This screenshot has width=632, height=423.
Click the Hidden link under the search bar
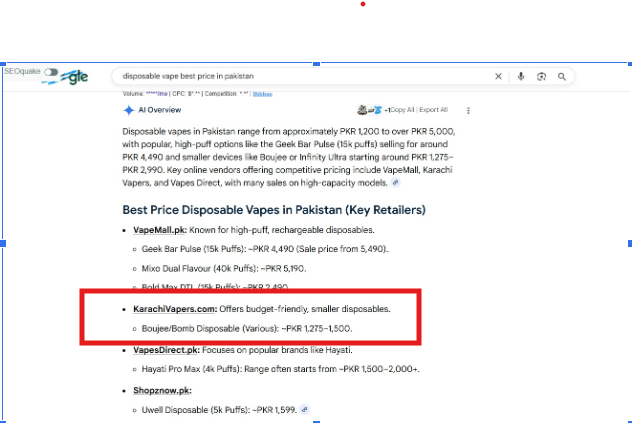click(x=262, y=94)
